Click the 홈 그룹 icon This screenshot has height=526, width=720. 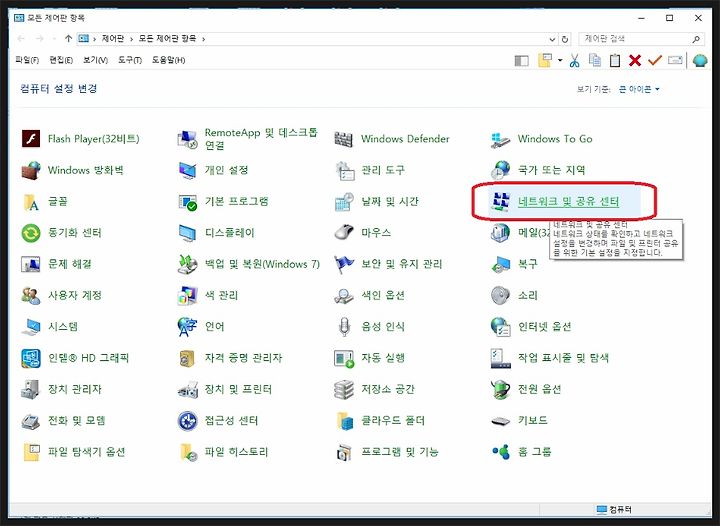pos(501,452)
